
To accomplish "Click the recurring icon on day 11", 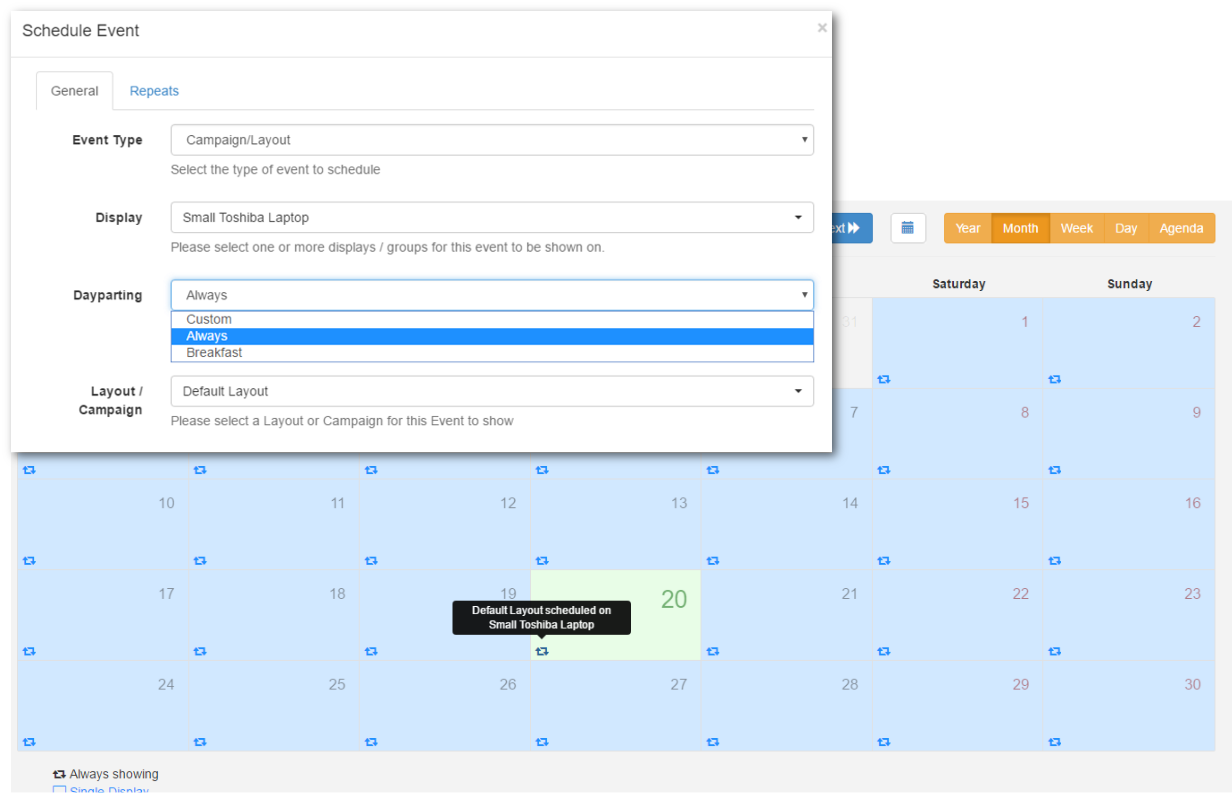I will click(200, 561).
